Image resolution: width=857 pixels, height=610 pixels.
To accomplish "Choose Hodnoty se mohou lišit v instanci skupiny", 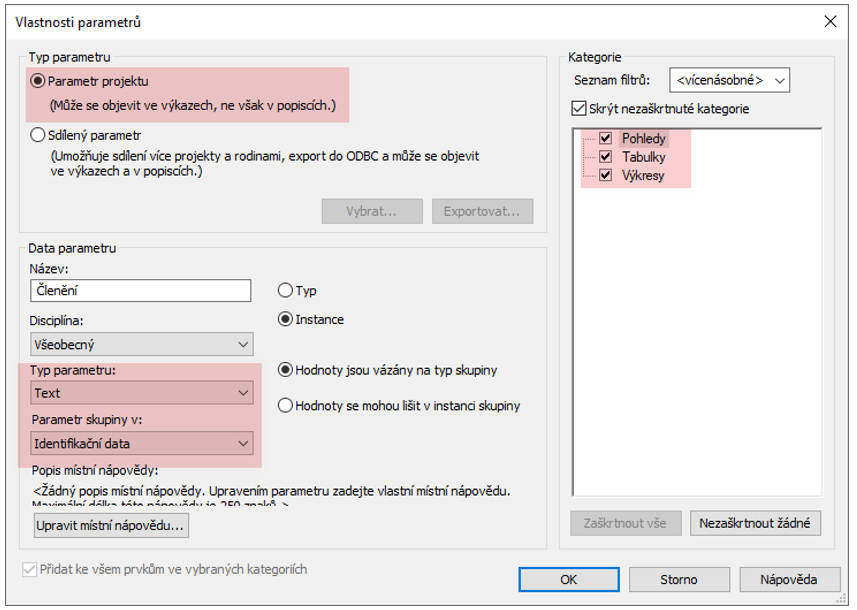I will point(285,406).
